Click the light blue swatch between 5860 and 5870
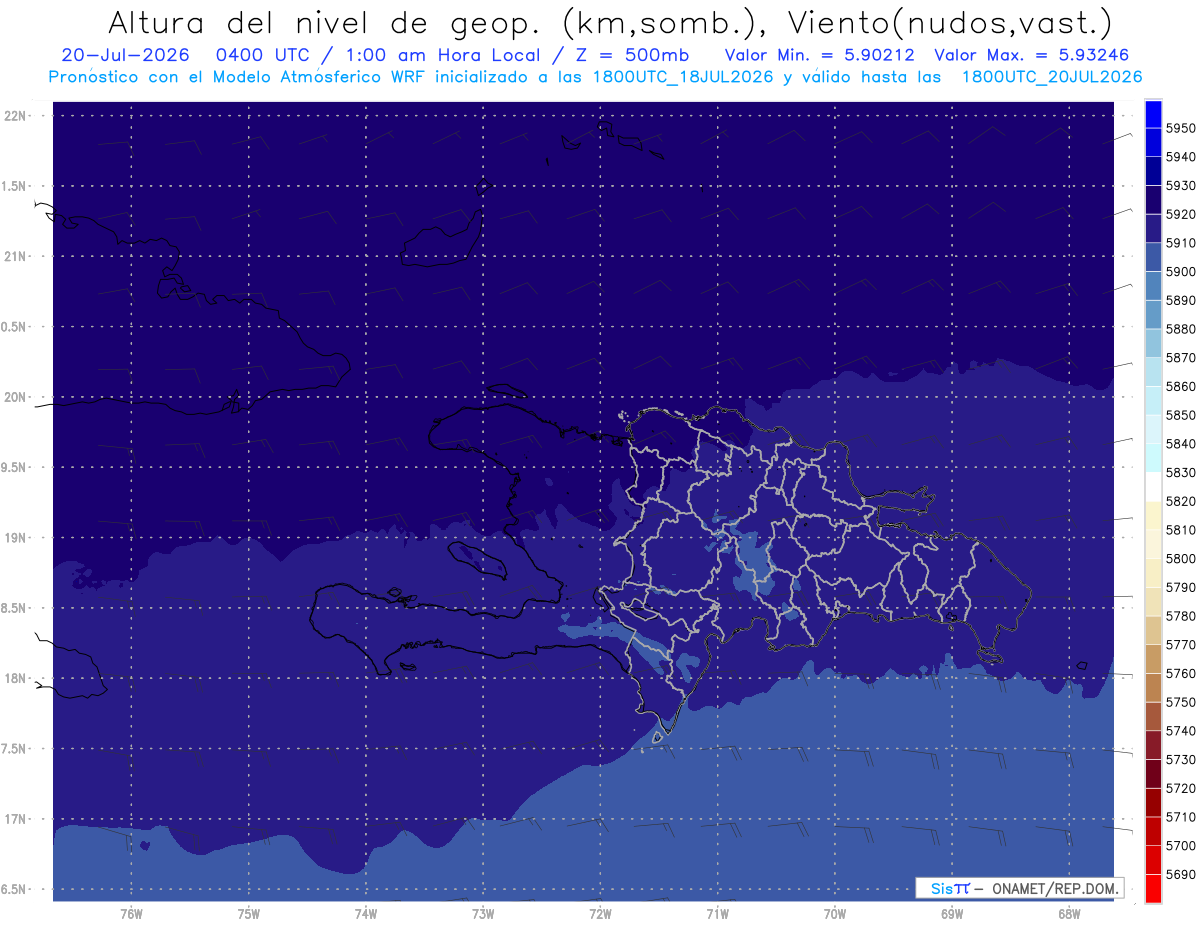The width and height of the screenshot is (1200, 927). (1153, 372)
